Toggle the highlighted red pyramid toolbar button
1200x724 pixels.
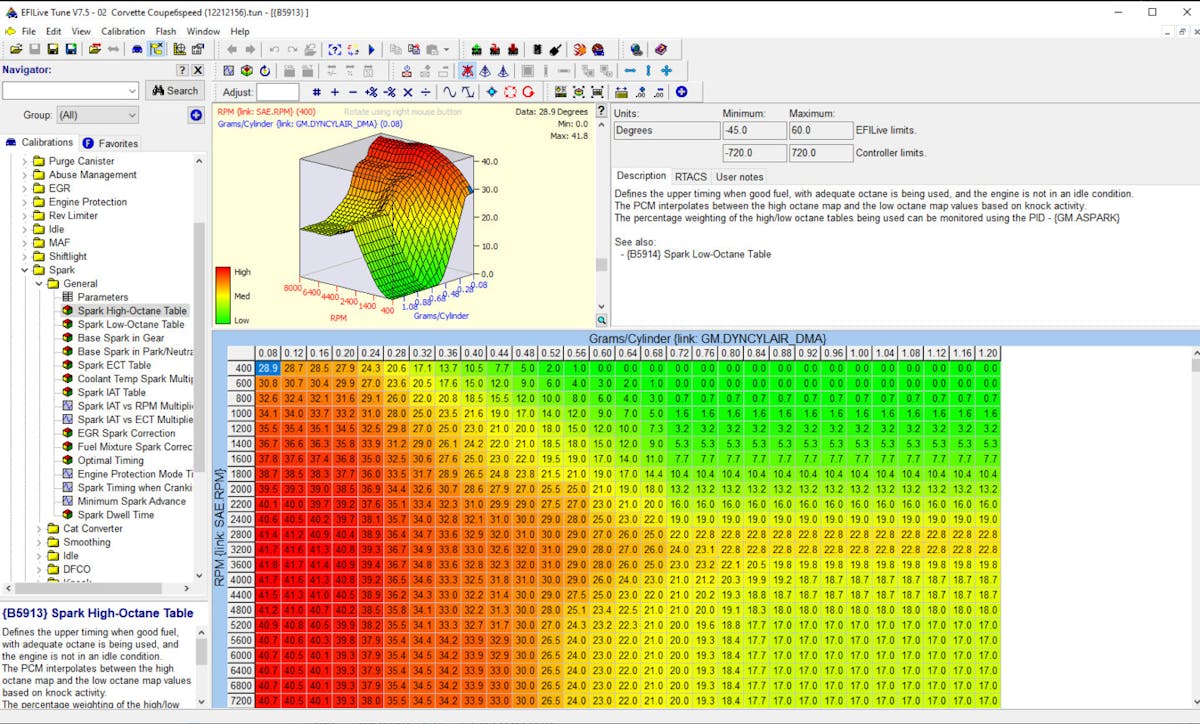tap(467, 70)
